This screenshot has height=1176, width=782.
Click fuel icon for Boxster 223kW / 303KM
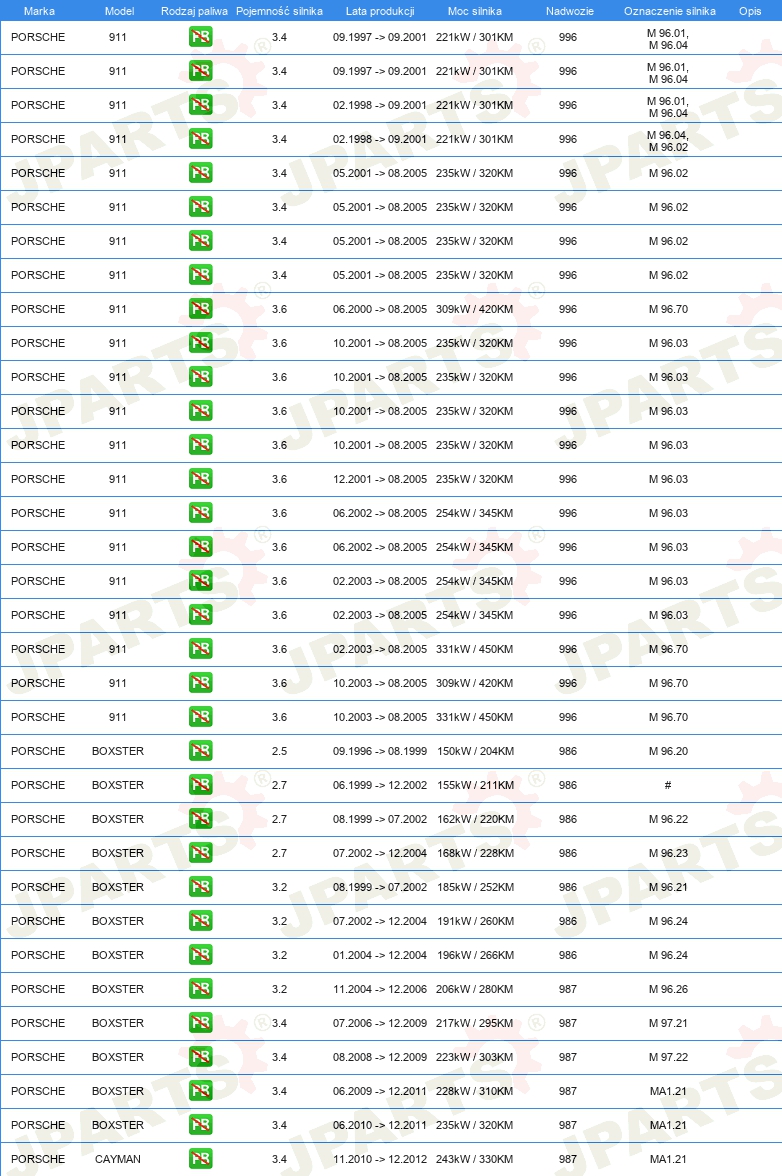coord(200,1057)
